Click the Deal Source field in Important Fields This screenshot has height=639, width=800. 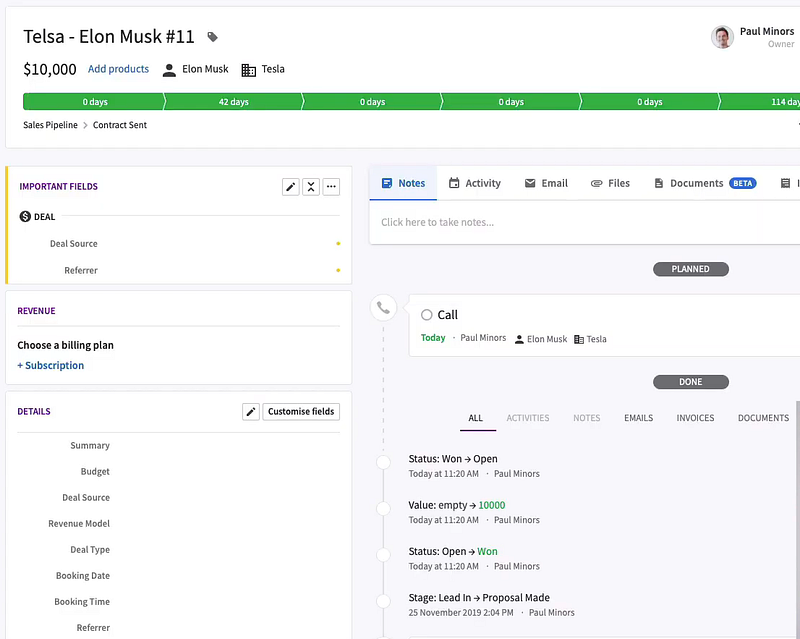click(x=179, y=243)
